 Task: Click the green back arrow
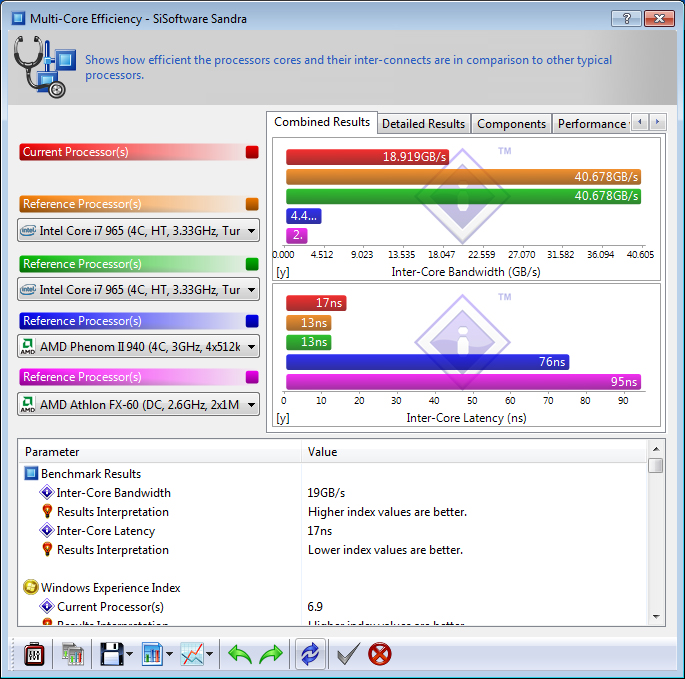coord(239,654)
